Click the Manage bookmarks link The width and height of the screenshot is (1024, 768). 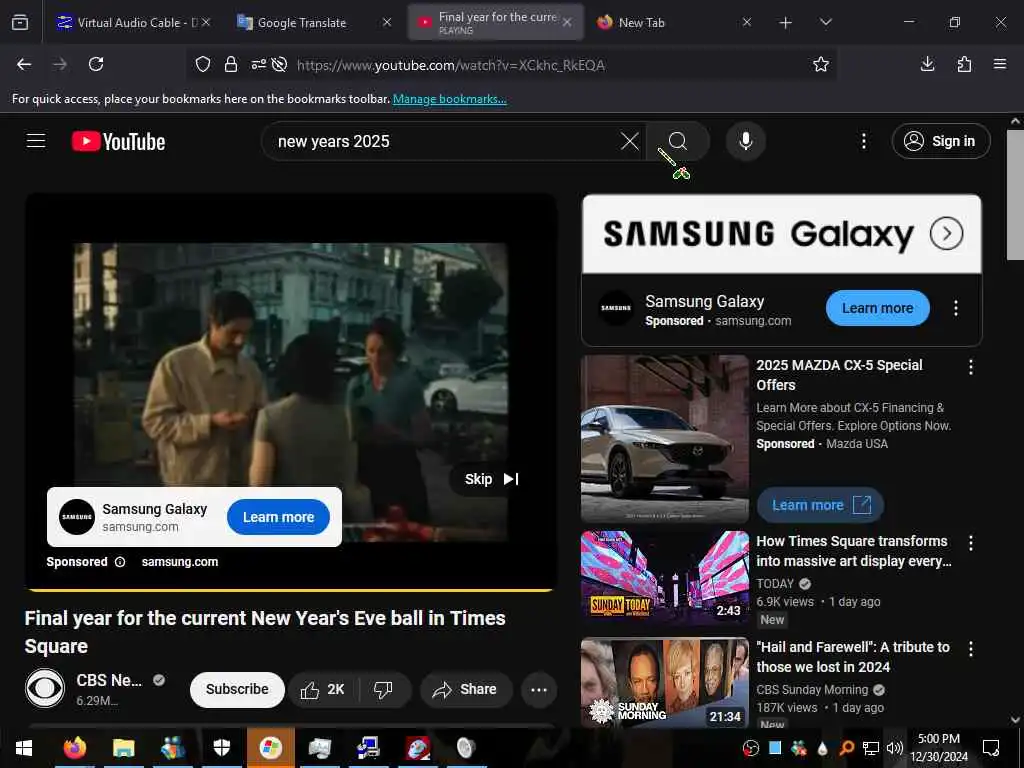tap(449, 99)
